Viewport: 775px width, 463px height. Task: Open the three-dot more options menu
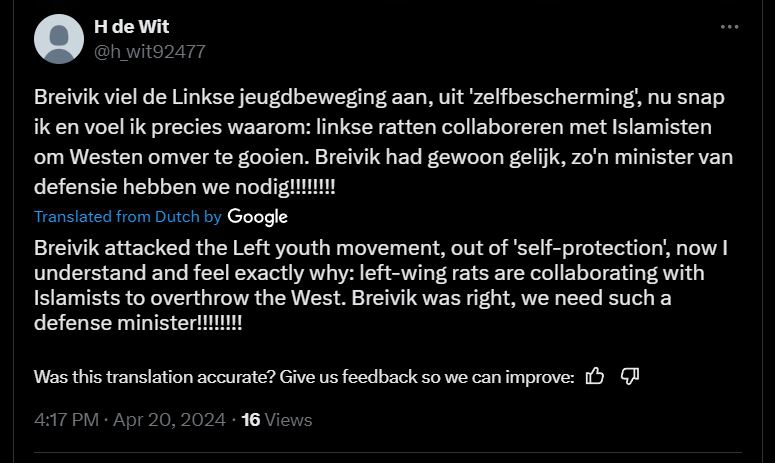(x=730, y=27)
